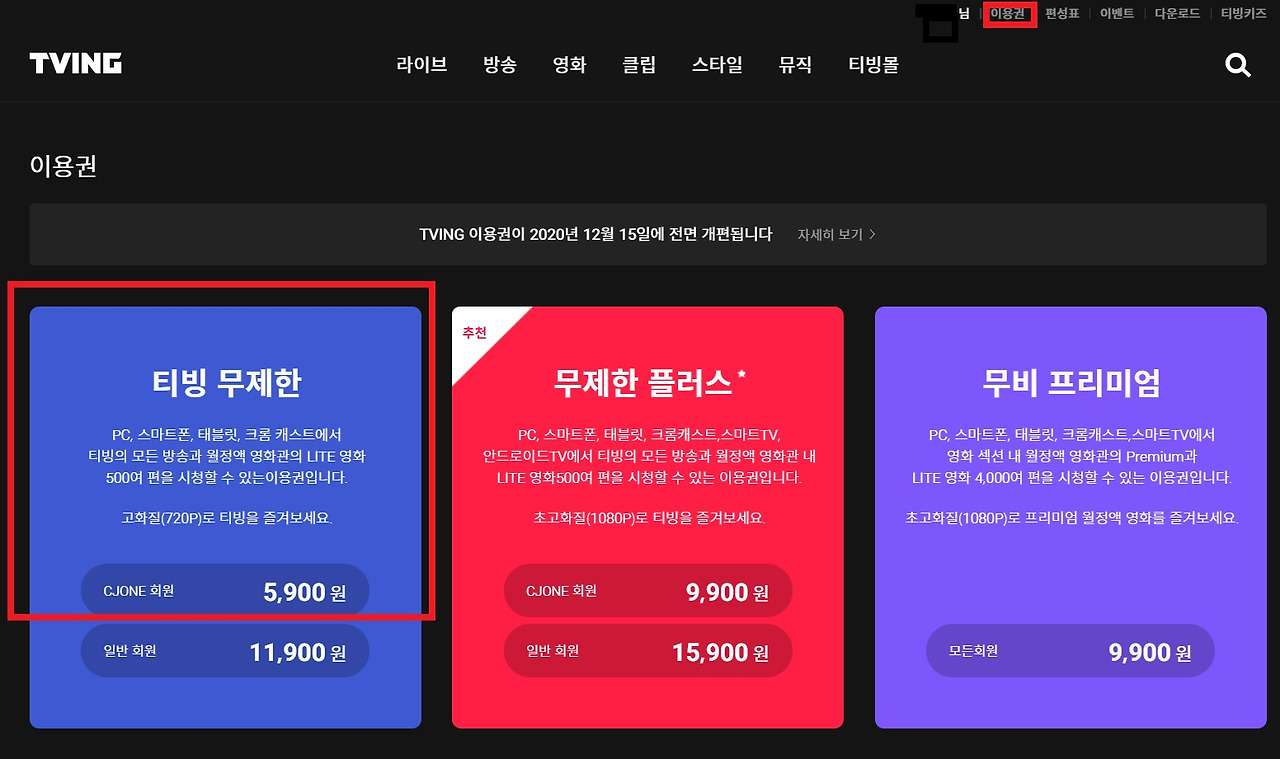Open 이벤트 in top bar
Screen dimensions: 1280x759
tap(1117, 14)
